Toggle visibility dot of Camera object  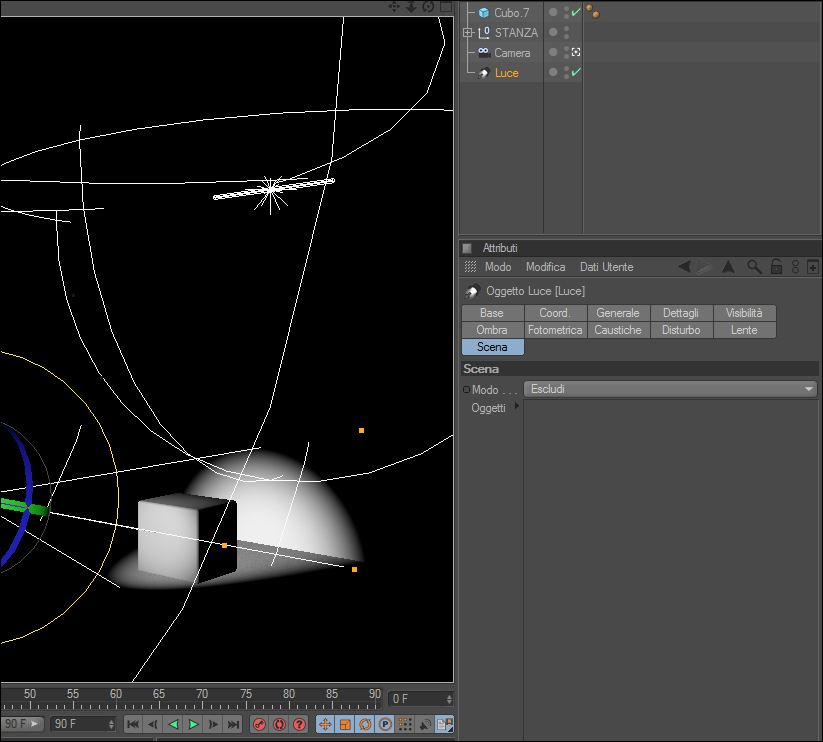(x=566, y=50)
